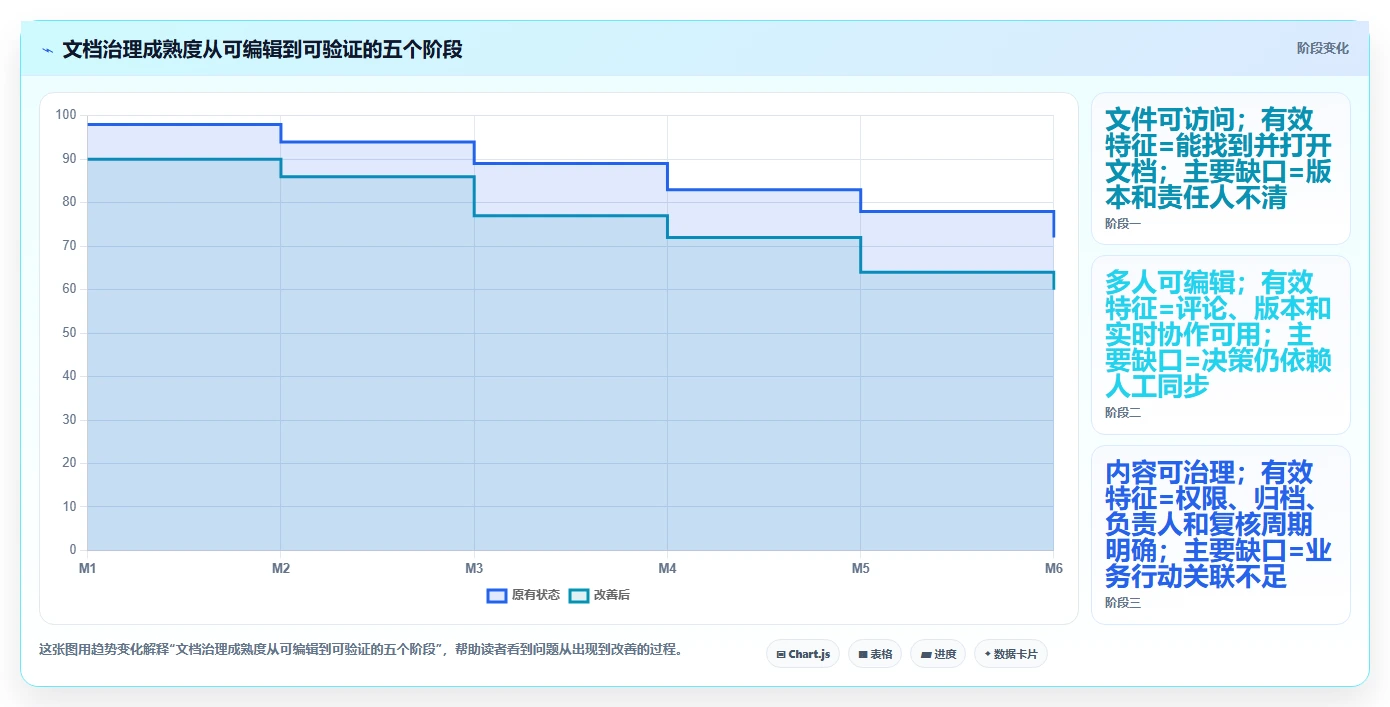The image size is (1390, 707).
Task: Click the M4 x-axis label
Action: 667,568
